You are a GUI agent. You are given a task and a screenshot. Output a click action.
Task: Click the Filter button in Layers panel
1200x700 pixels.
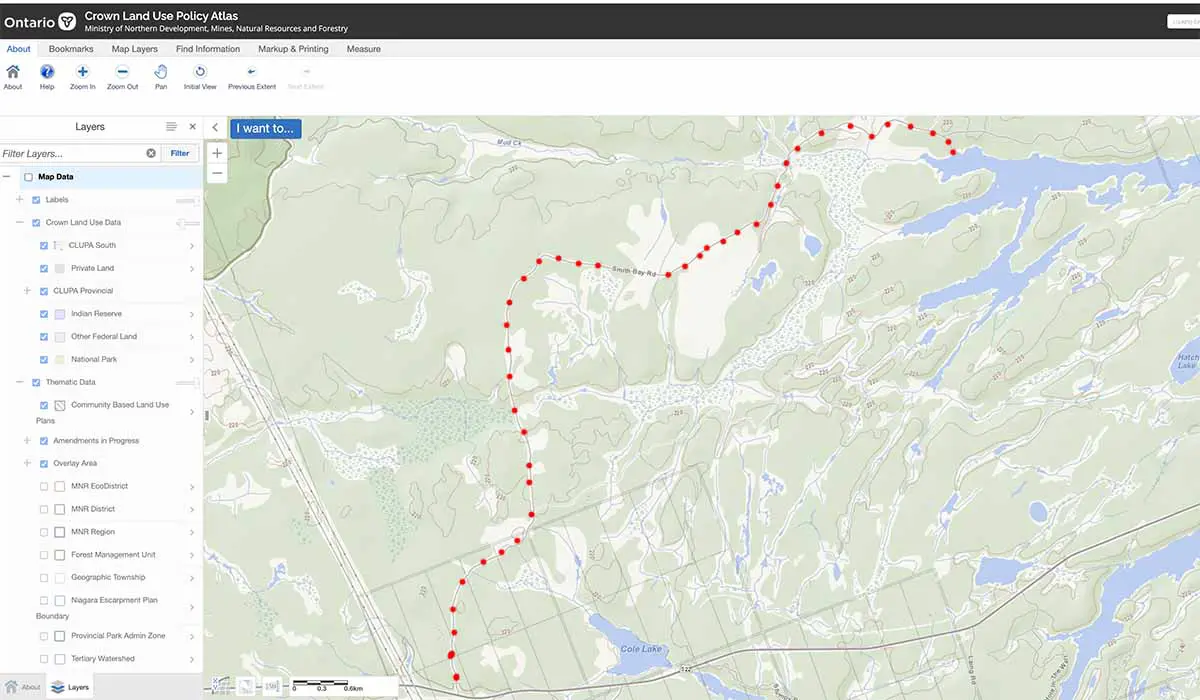(179, 152)
